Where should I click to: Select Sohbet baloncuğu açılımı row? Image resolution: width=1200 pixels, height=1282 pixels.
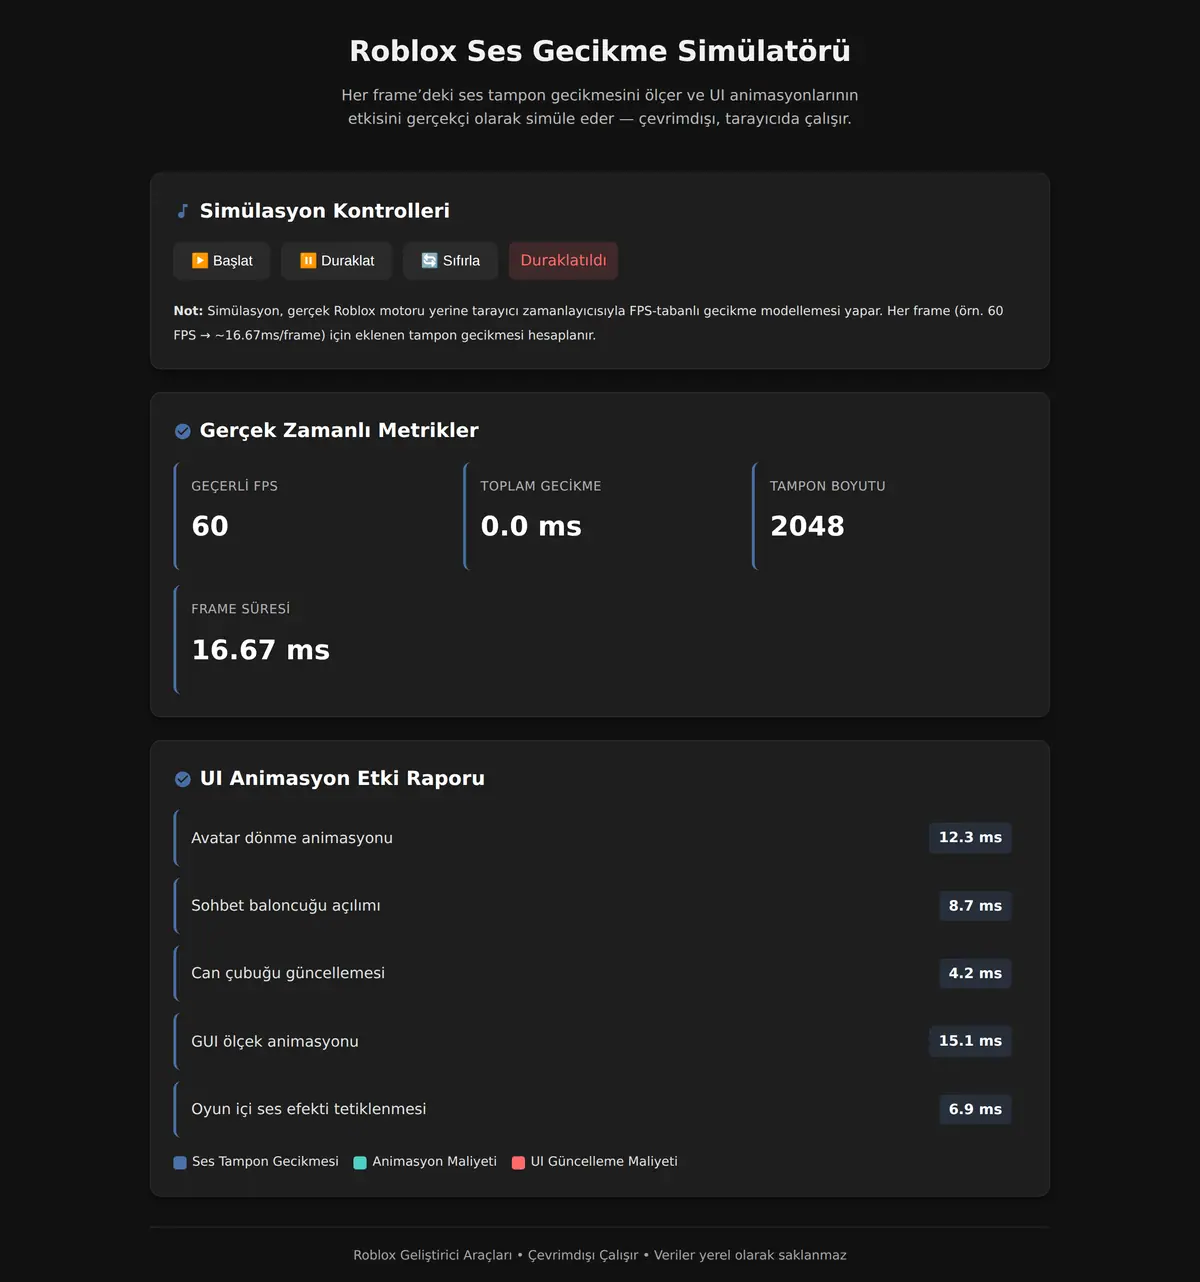pyautogui.click(x=600, y=906)
